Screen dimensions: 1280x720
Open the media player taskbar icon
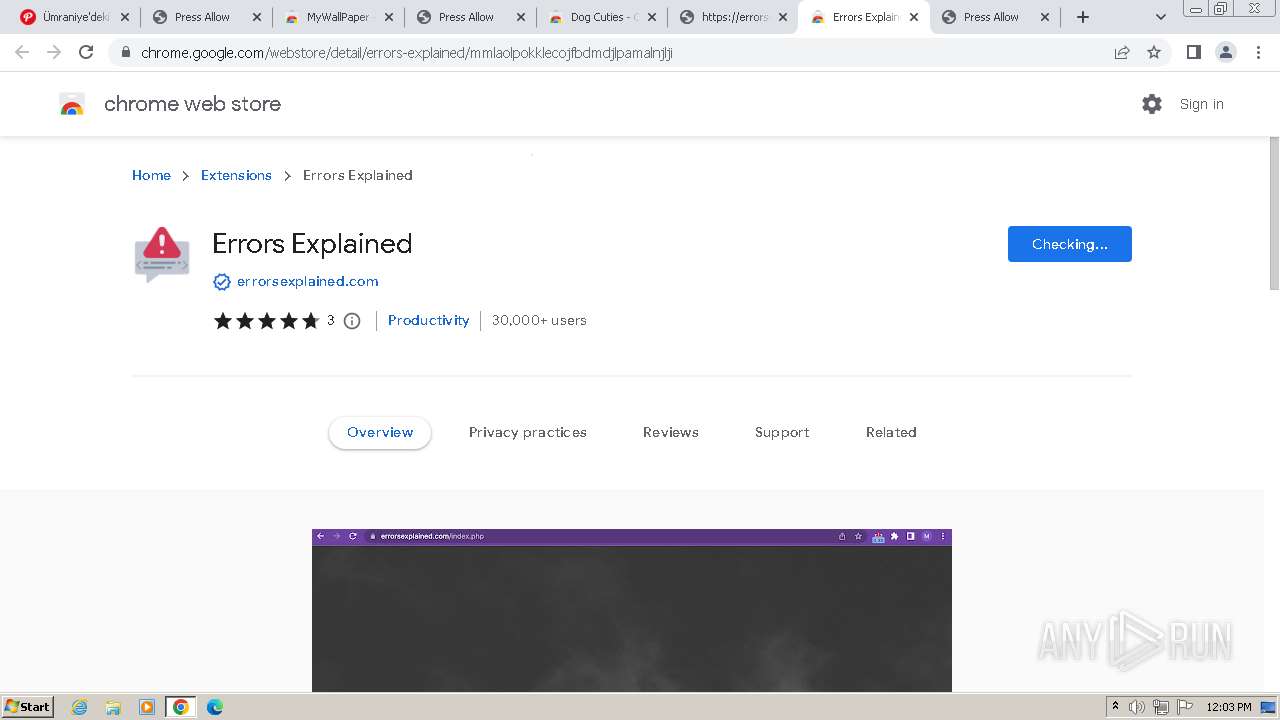147,707
